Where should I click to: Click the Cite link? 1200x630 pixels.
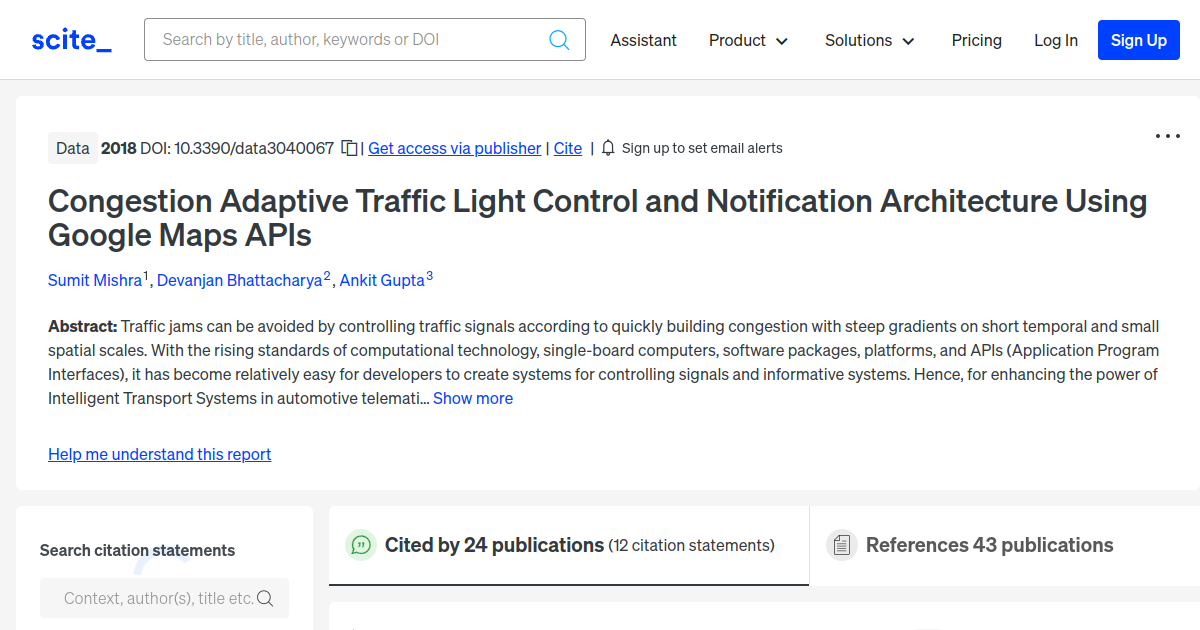[x=567, y=148]
